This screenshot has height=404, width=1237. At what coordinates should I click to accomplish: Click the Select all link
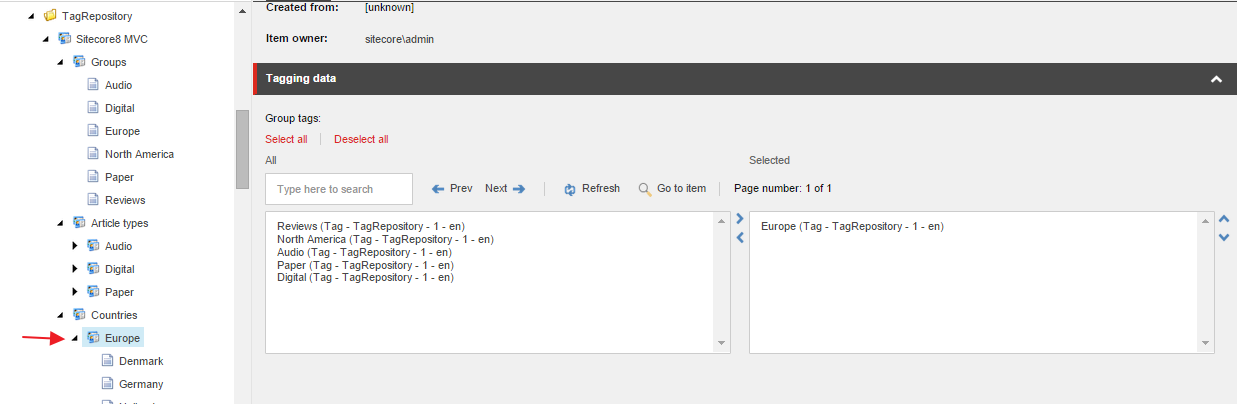tap(286, 139)
